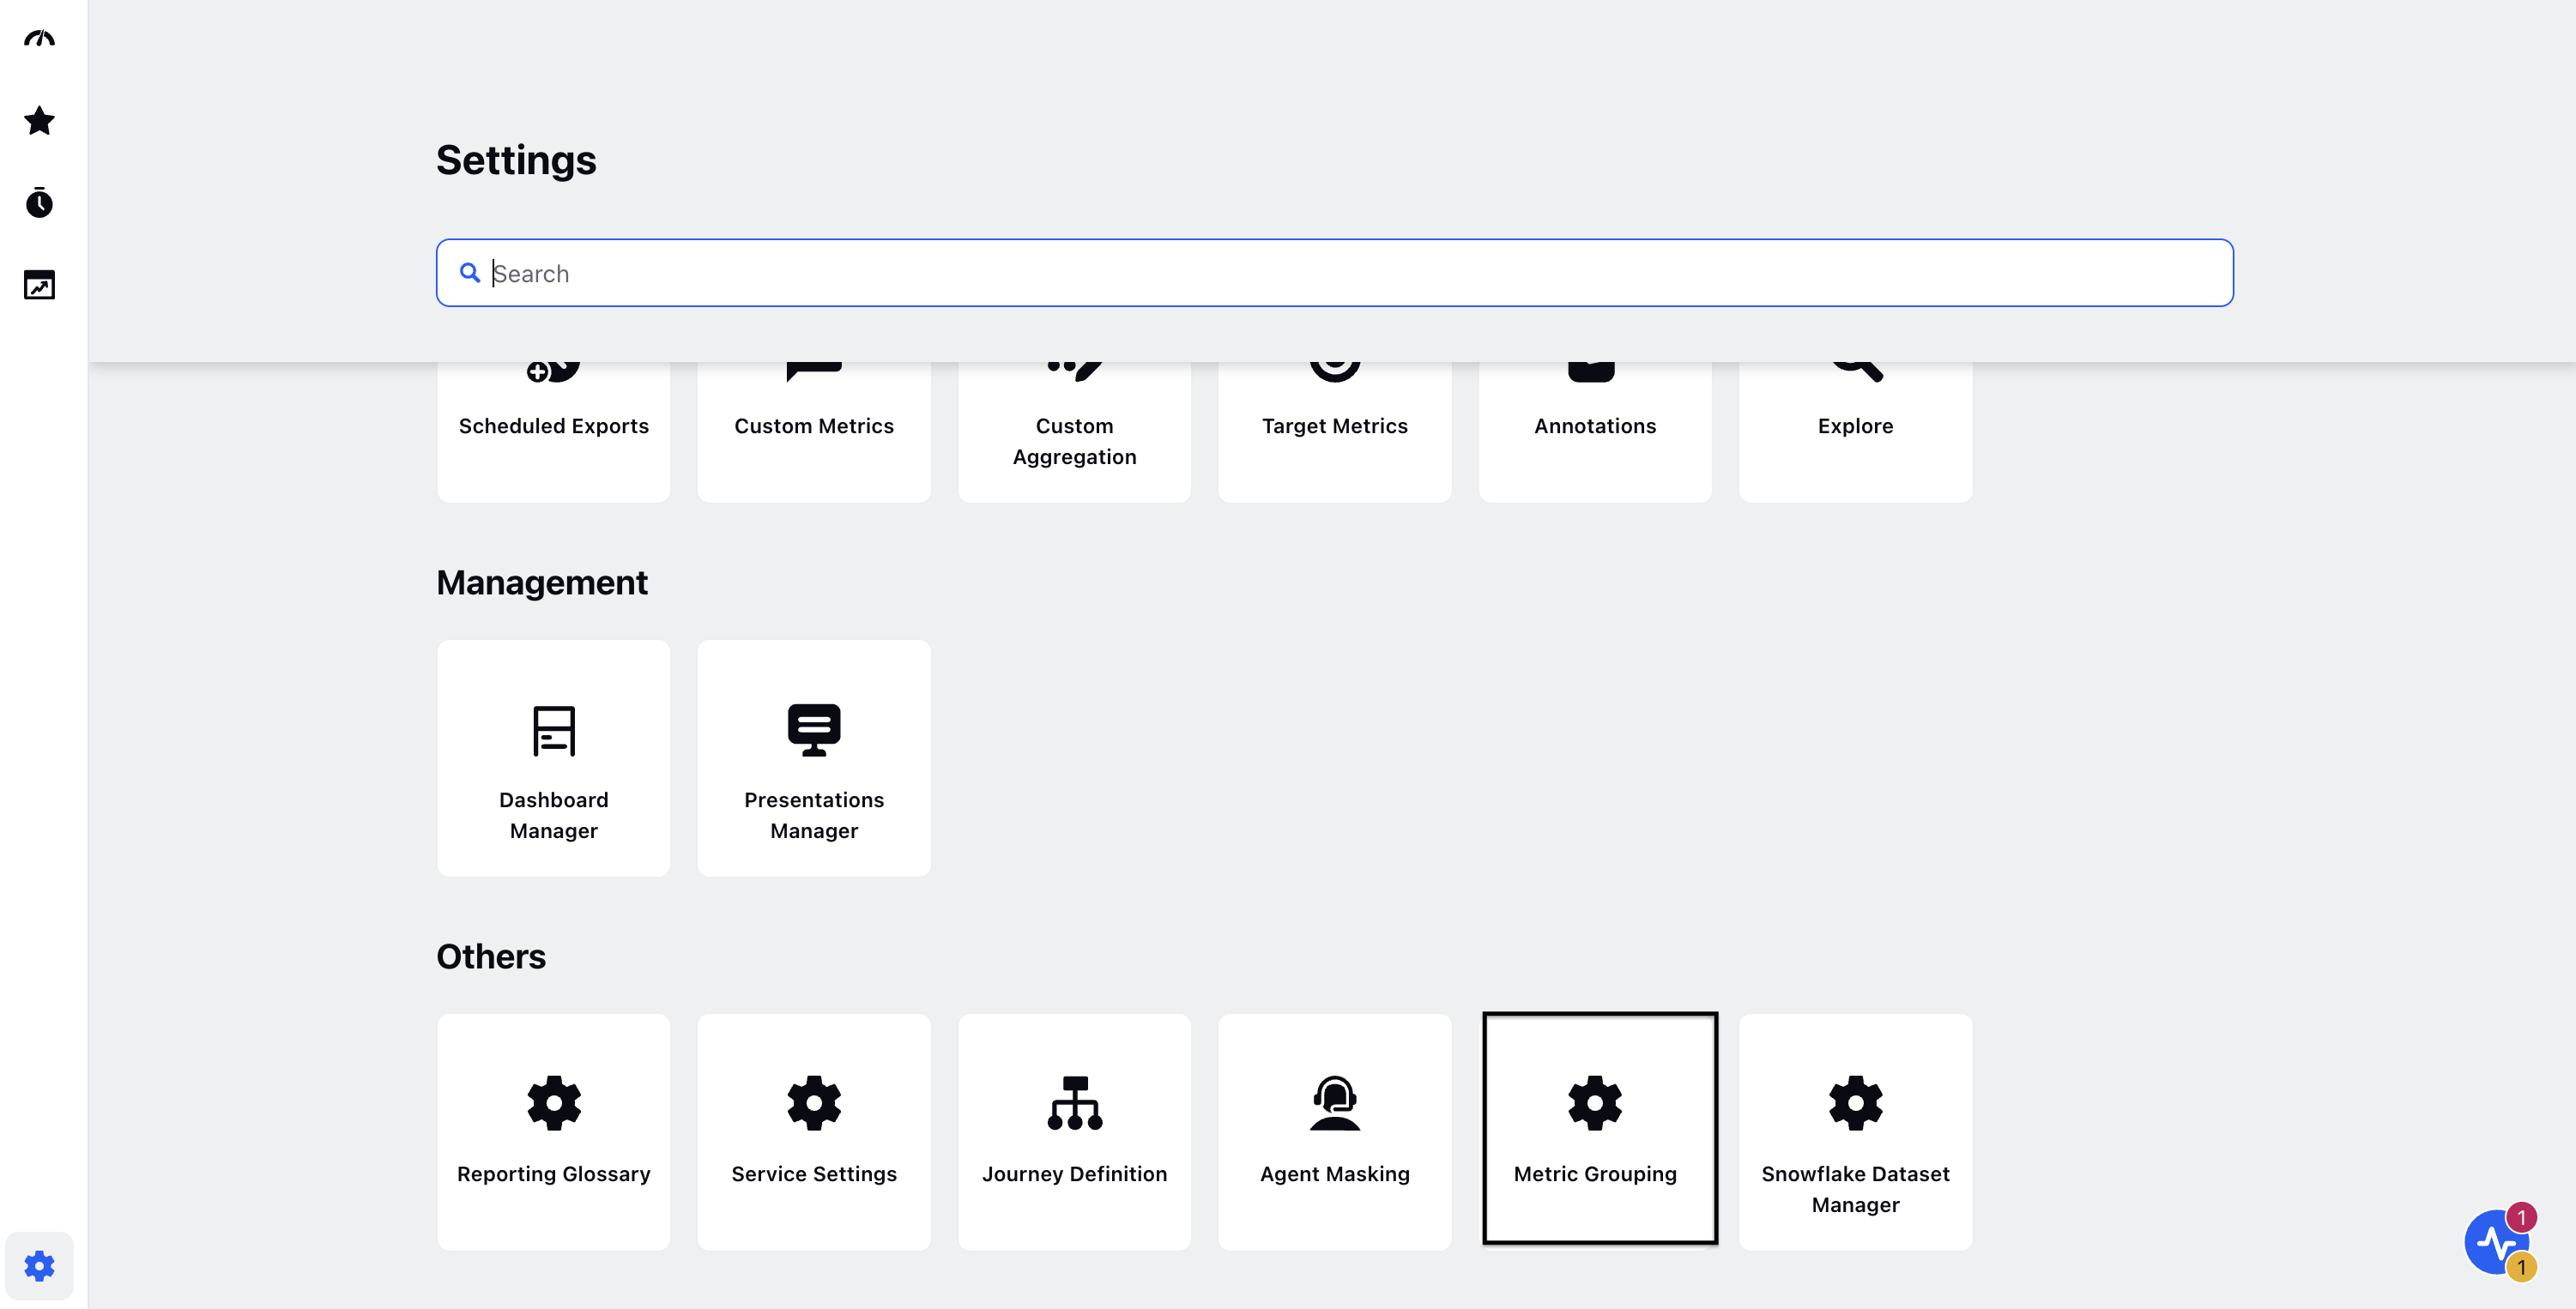Image resolution: width=2576 pixels, height=1309 pixels.
Task: Click Journey Definition label text
Action: (1075, 1174)
